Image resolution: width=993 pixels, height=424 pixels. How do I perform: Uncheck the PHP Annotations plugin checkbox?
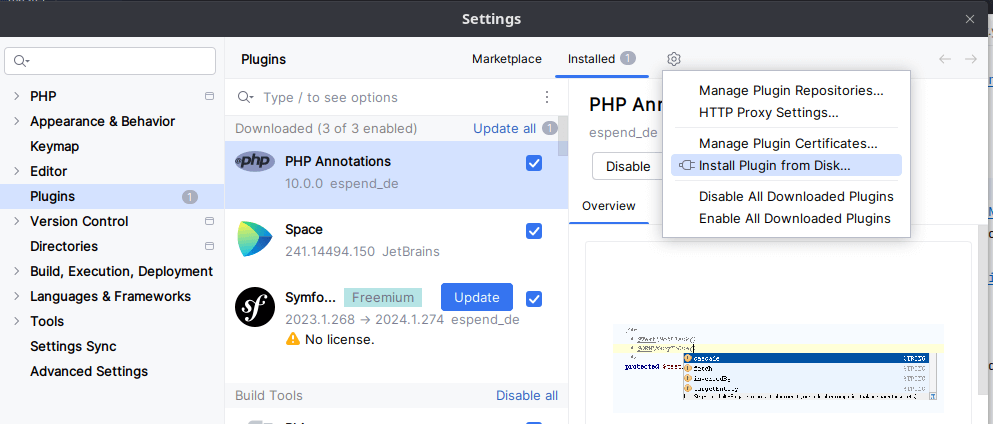coord(534,163)
